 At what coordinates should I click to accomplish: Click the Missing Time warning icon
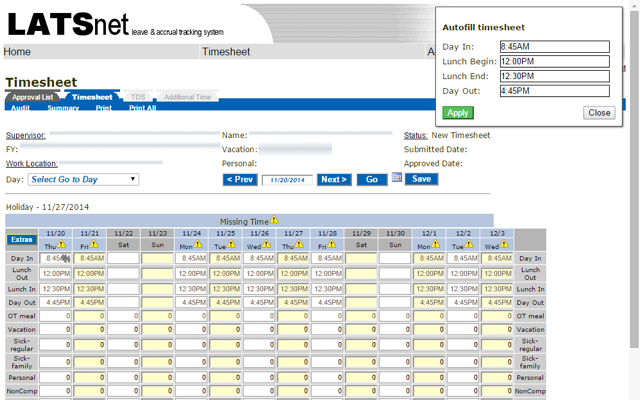[274, 220]
